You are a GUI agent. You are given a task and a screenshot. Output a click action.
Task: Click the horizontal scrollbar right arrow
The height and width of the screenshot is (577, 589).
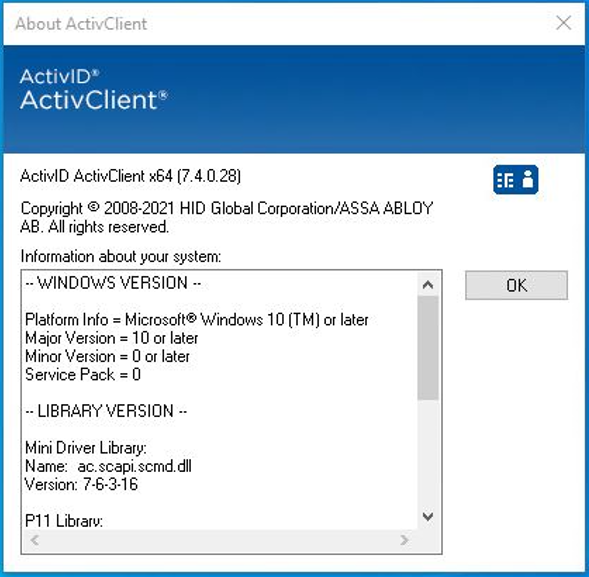(x=405, y=540)
